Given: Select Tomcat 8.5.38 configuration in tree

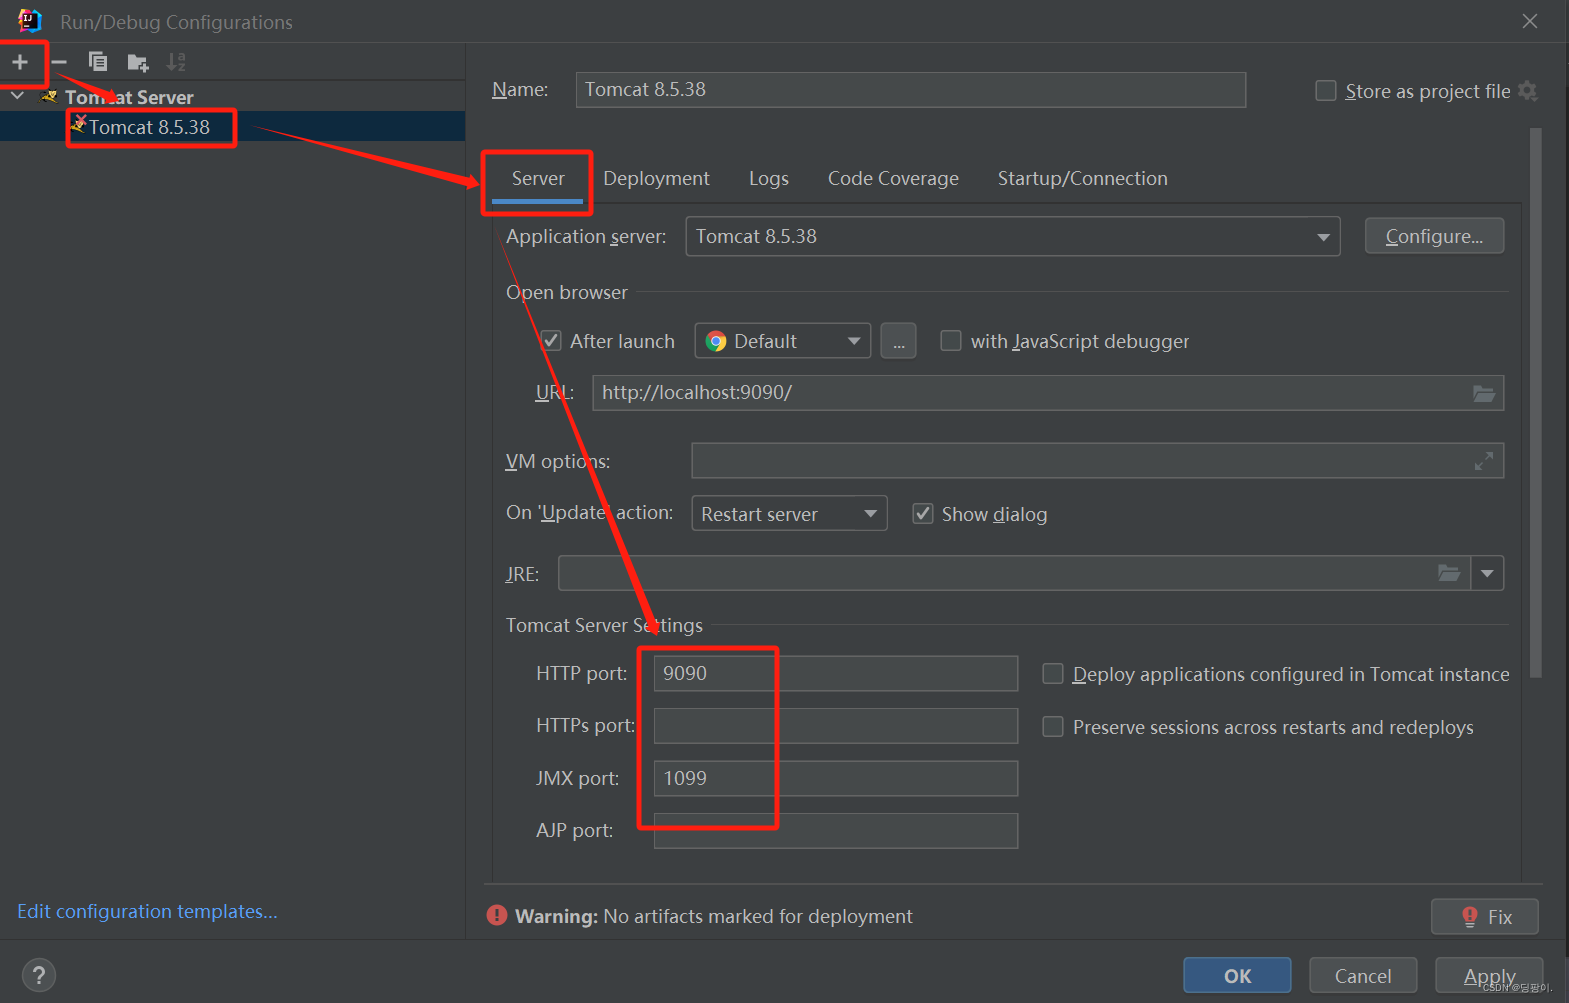Looking at the screenshot, I should click(150, 127).
